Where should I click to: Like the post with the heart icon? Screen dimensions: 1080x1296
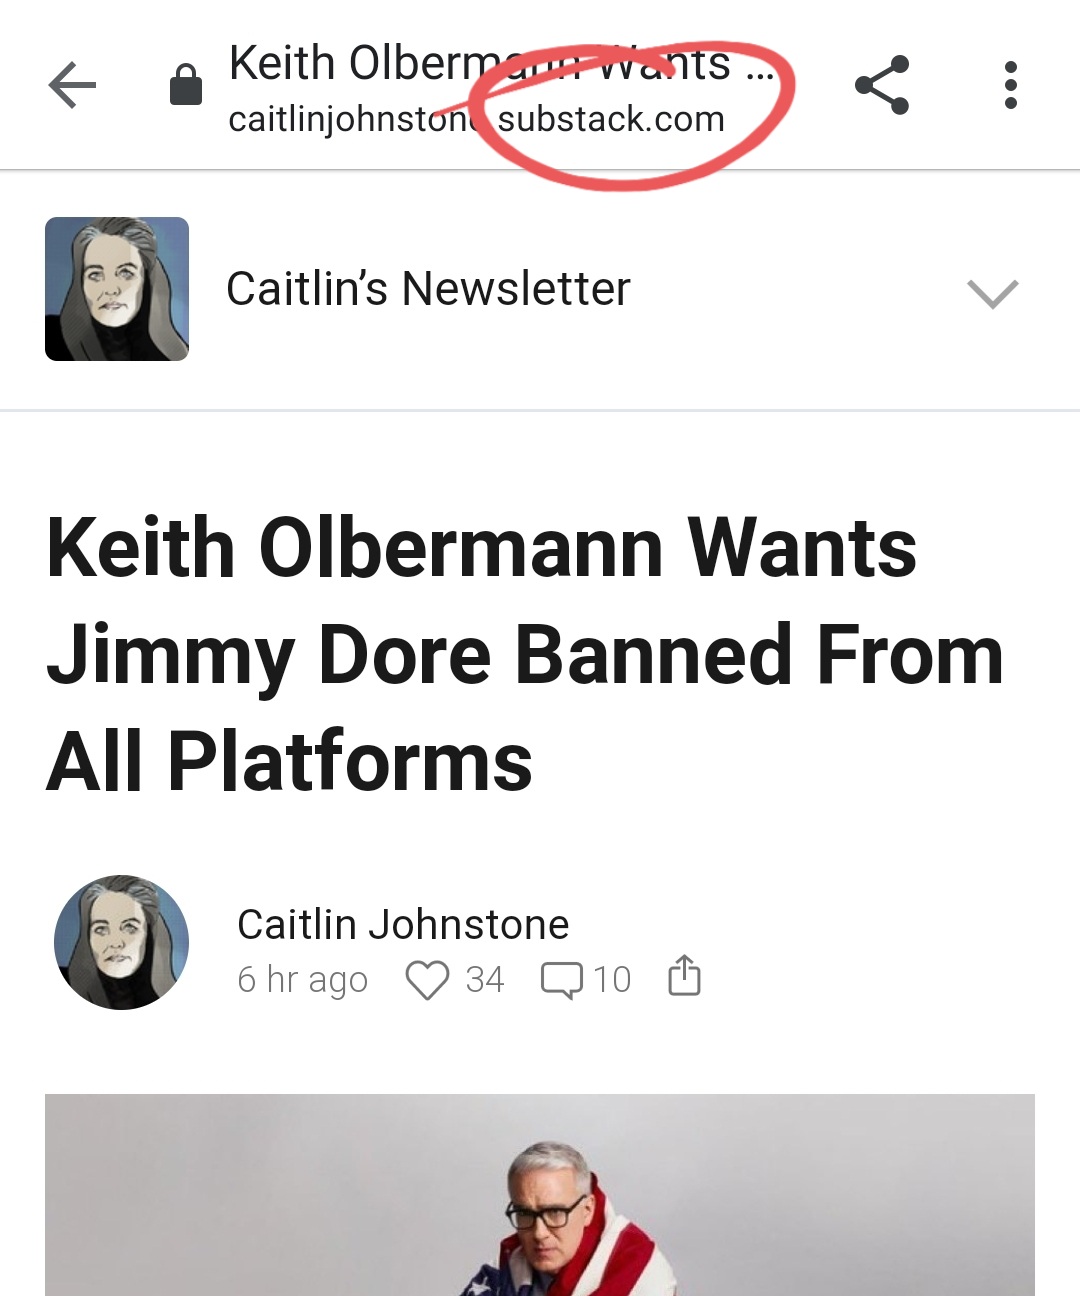[427, 980]
